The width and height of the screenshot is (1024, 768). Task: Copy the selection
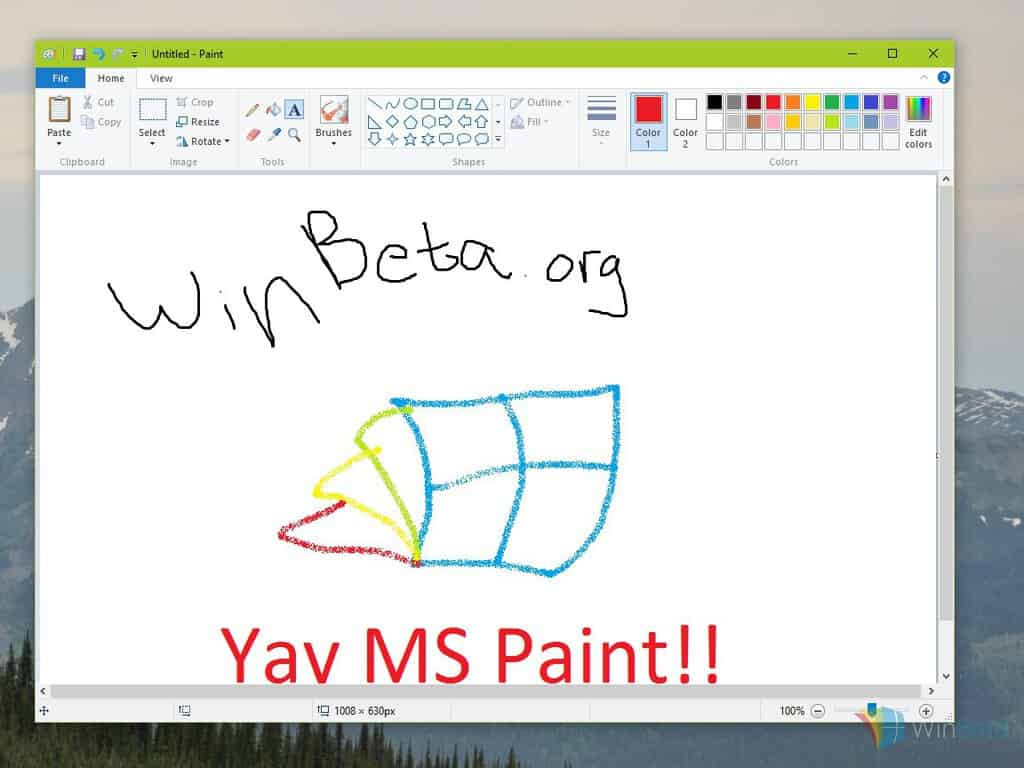101,122
